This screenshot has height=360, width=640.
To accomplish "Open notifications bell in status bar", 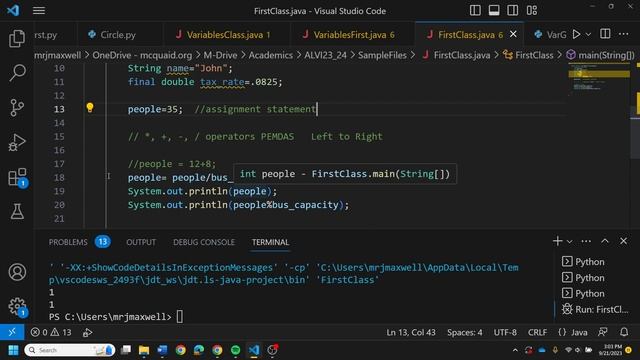I will 624,332.
